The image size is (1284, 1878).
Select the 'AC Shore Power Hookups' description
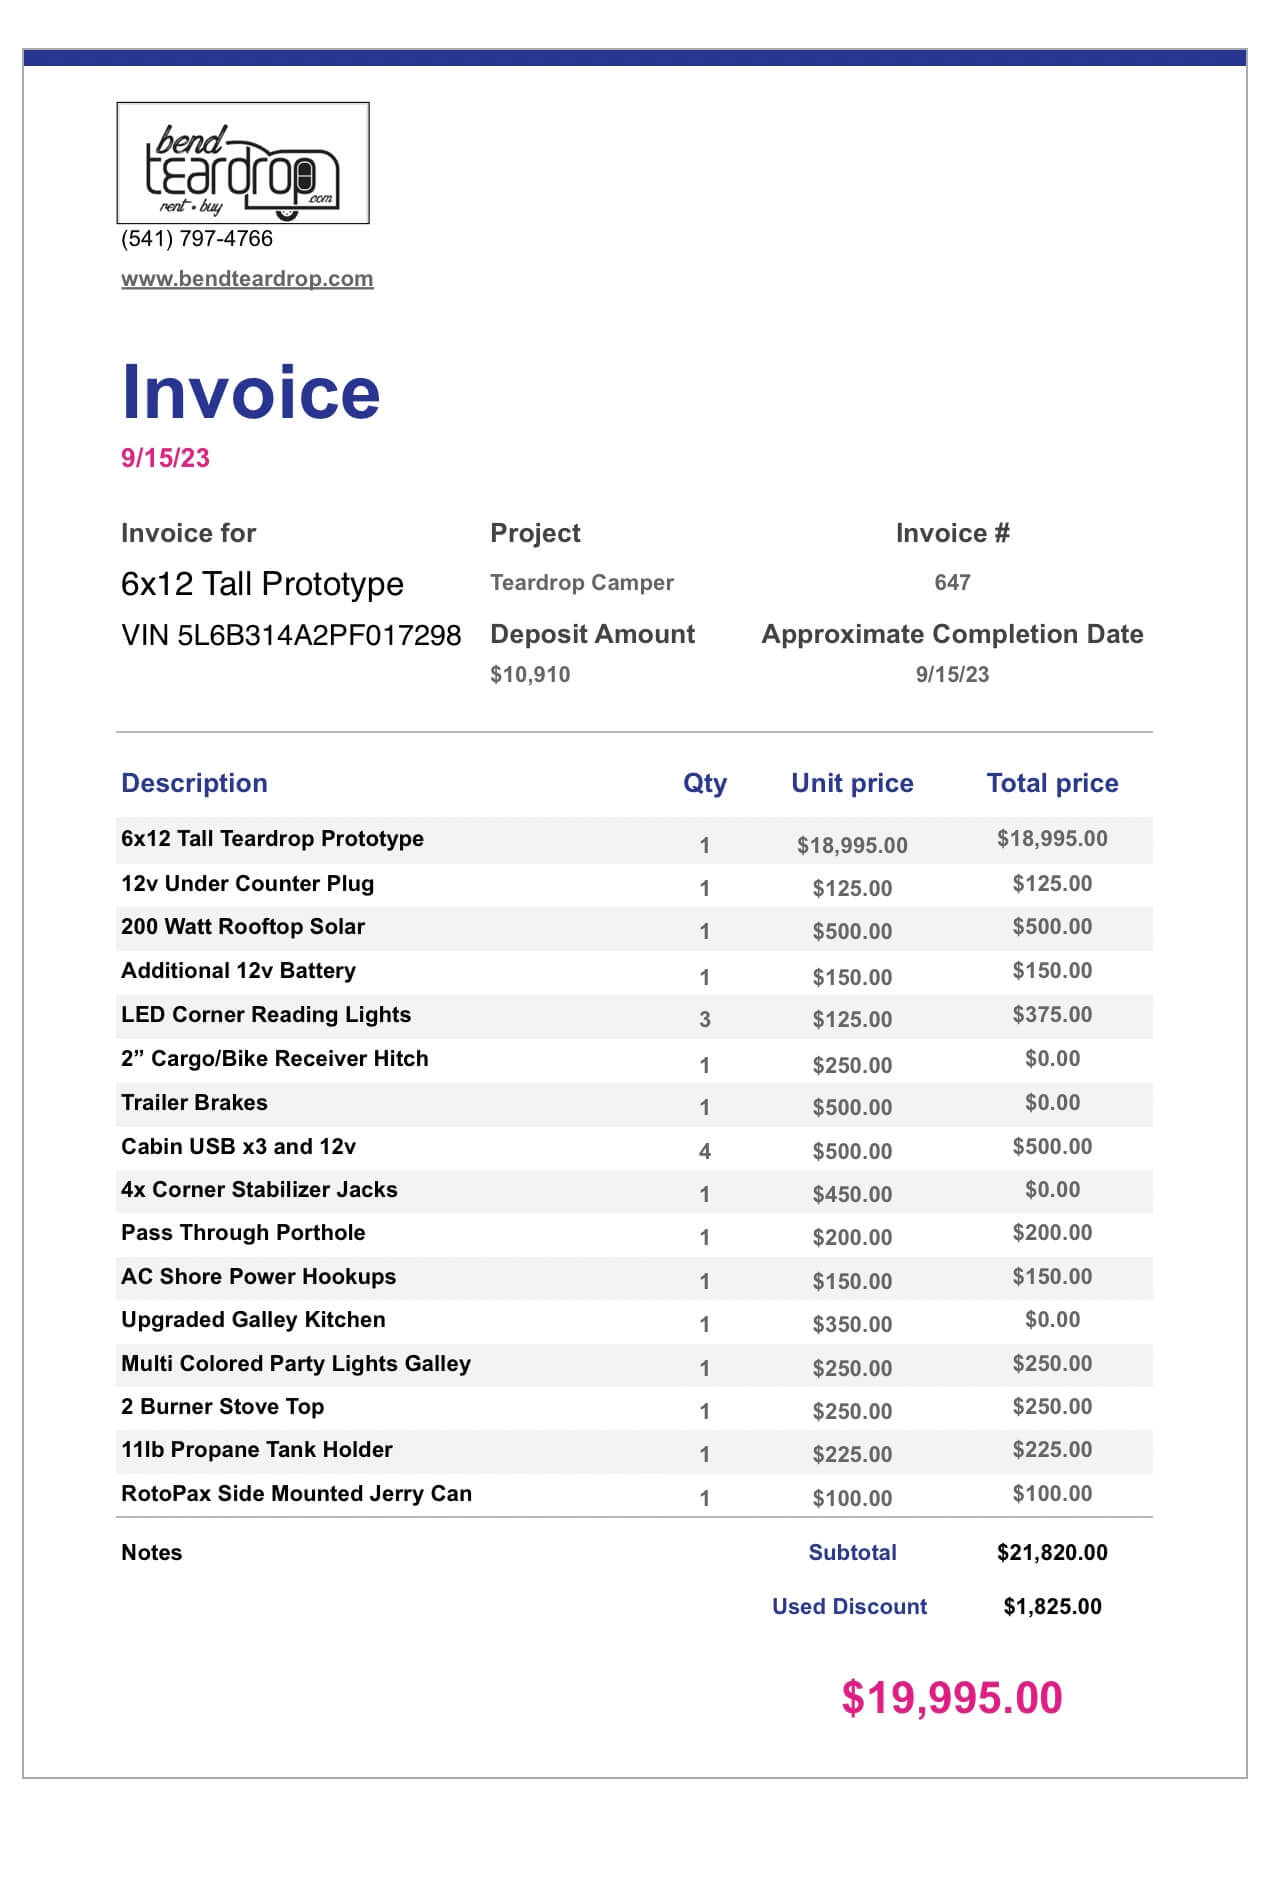pos(258,1277)
